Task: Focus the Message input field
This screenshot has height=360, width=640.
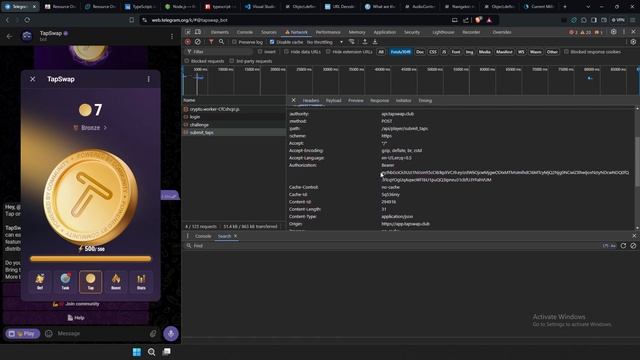Action: 102,333
